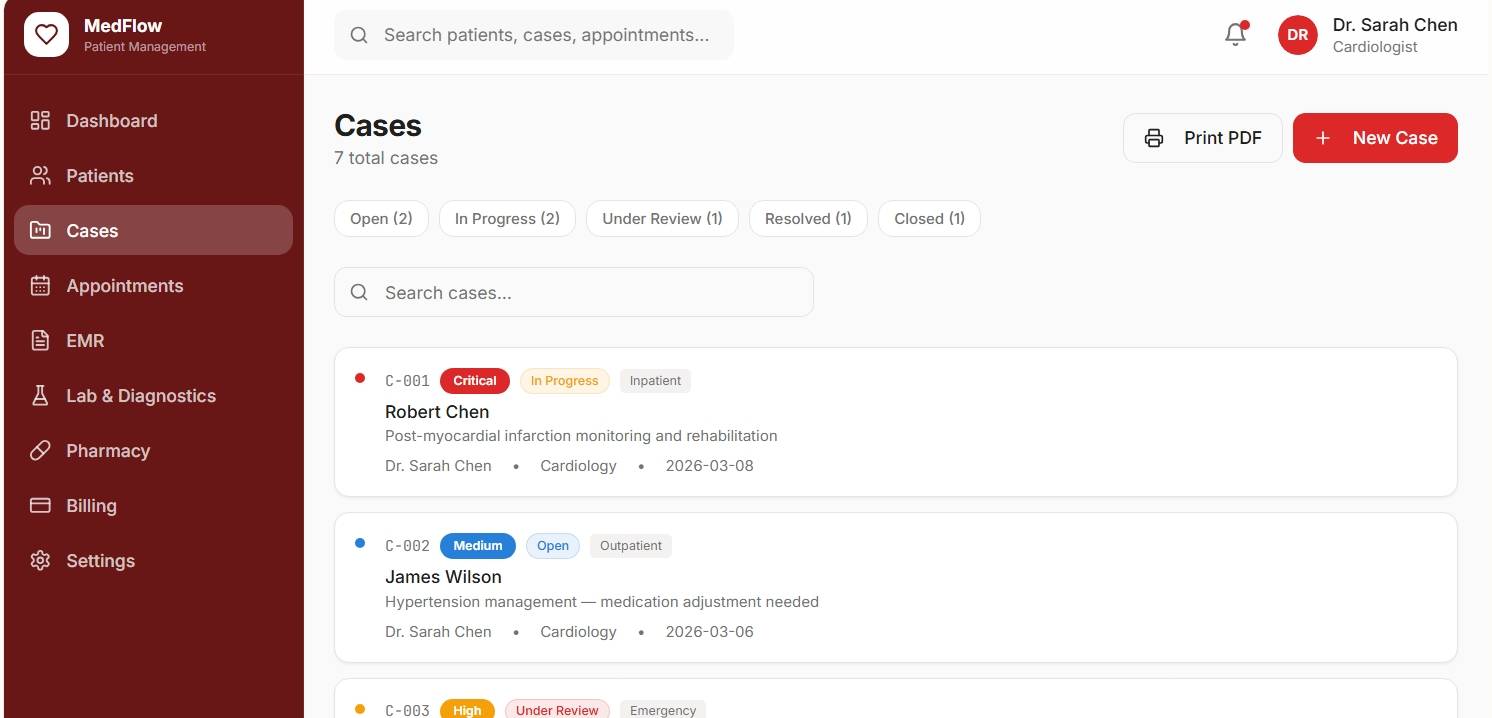Go to Pharmacy page
The image size is (1492, 718).
[153, 451]
